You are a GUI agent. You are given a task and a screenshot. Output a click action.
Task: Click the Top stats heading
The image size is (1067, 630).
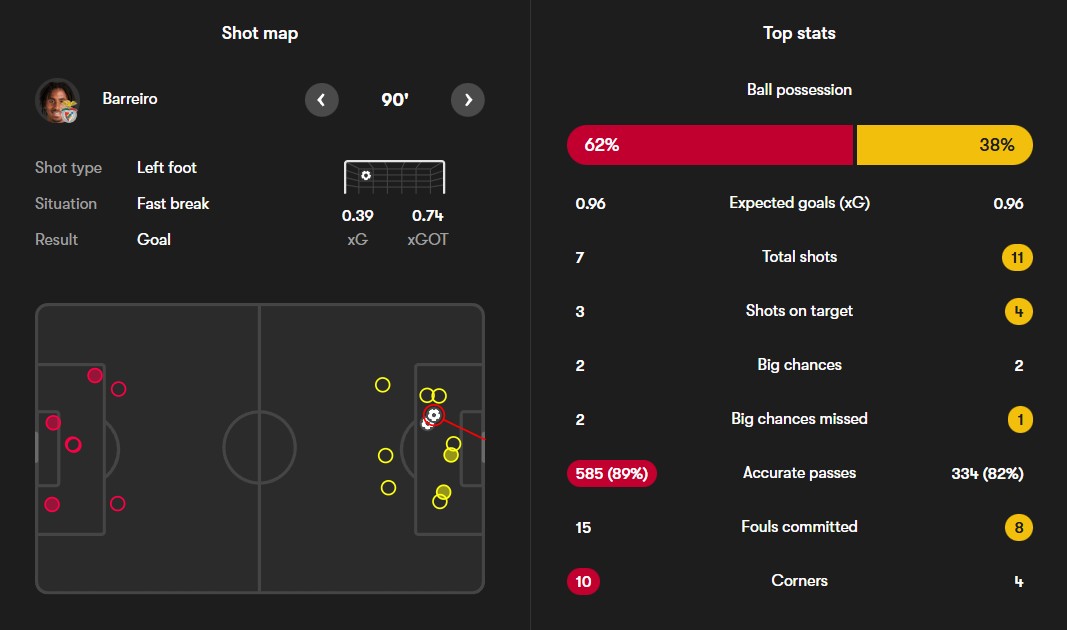pos(799,34)
